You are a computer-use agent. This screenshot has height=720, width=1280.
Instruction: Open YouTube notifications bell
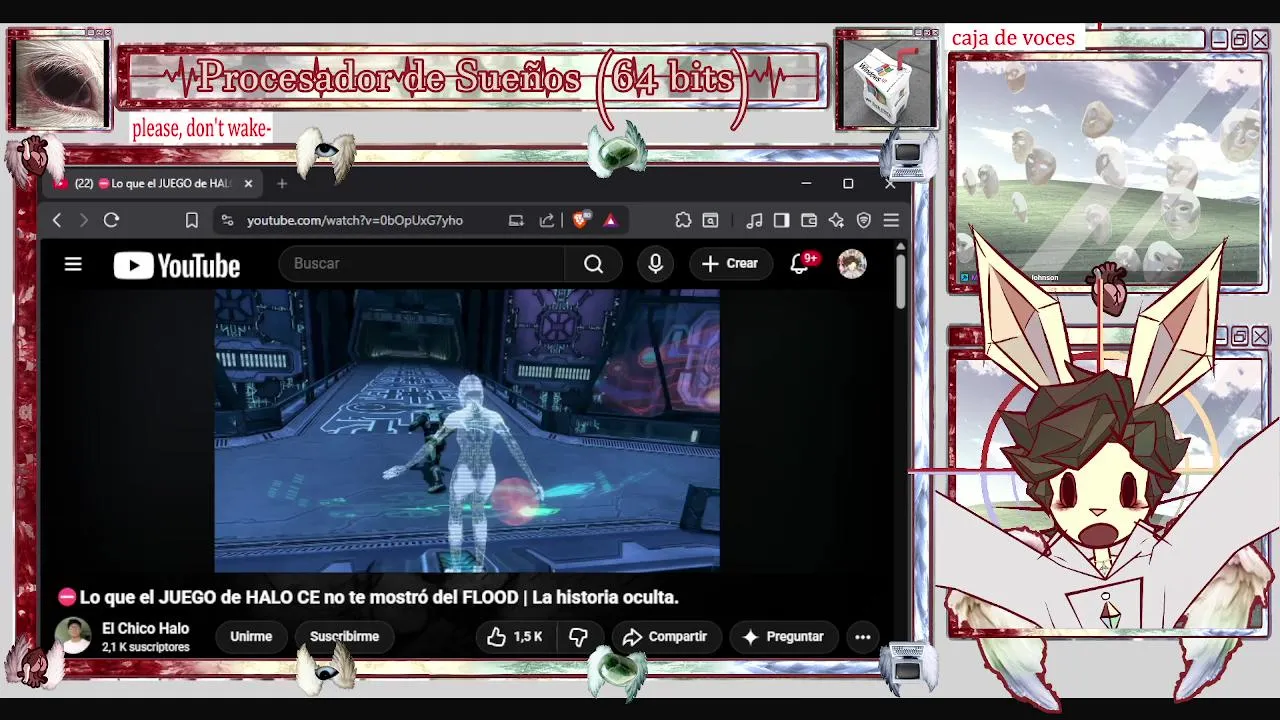point(800,264)
